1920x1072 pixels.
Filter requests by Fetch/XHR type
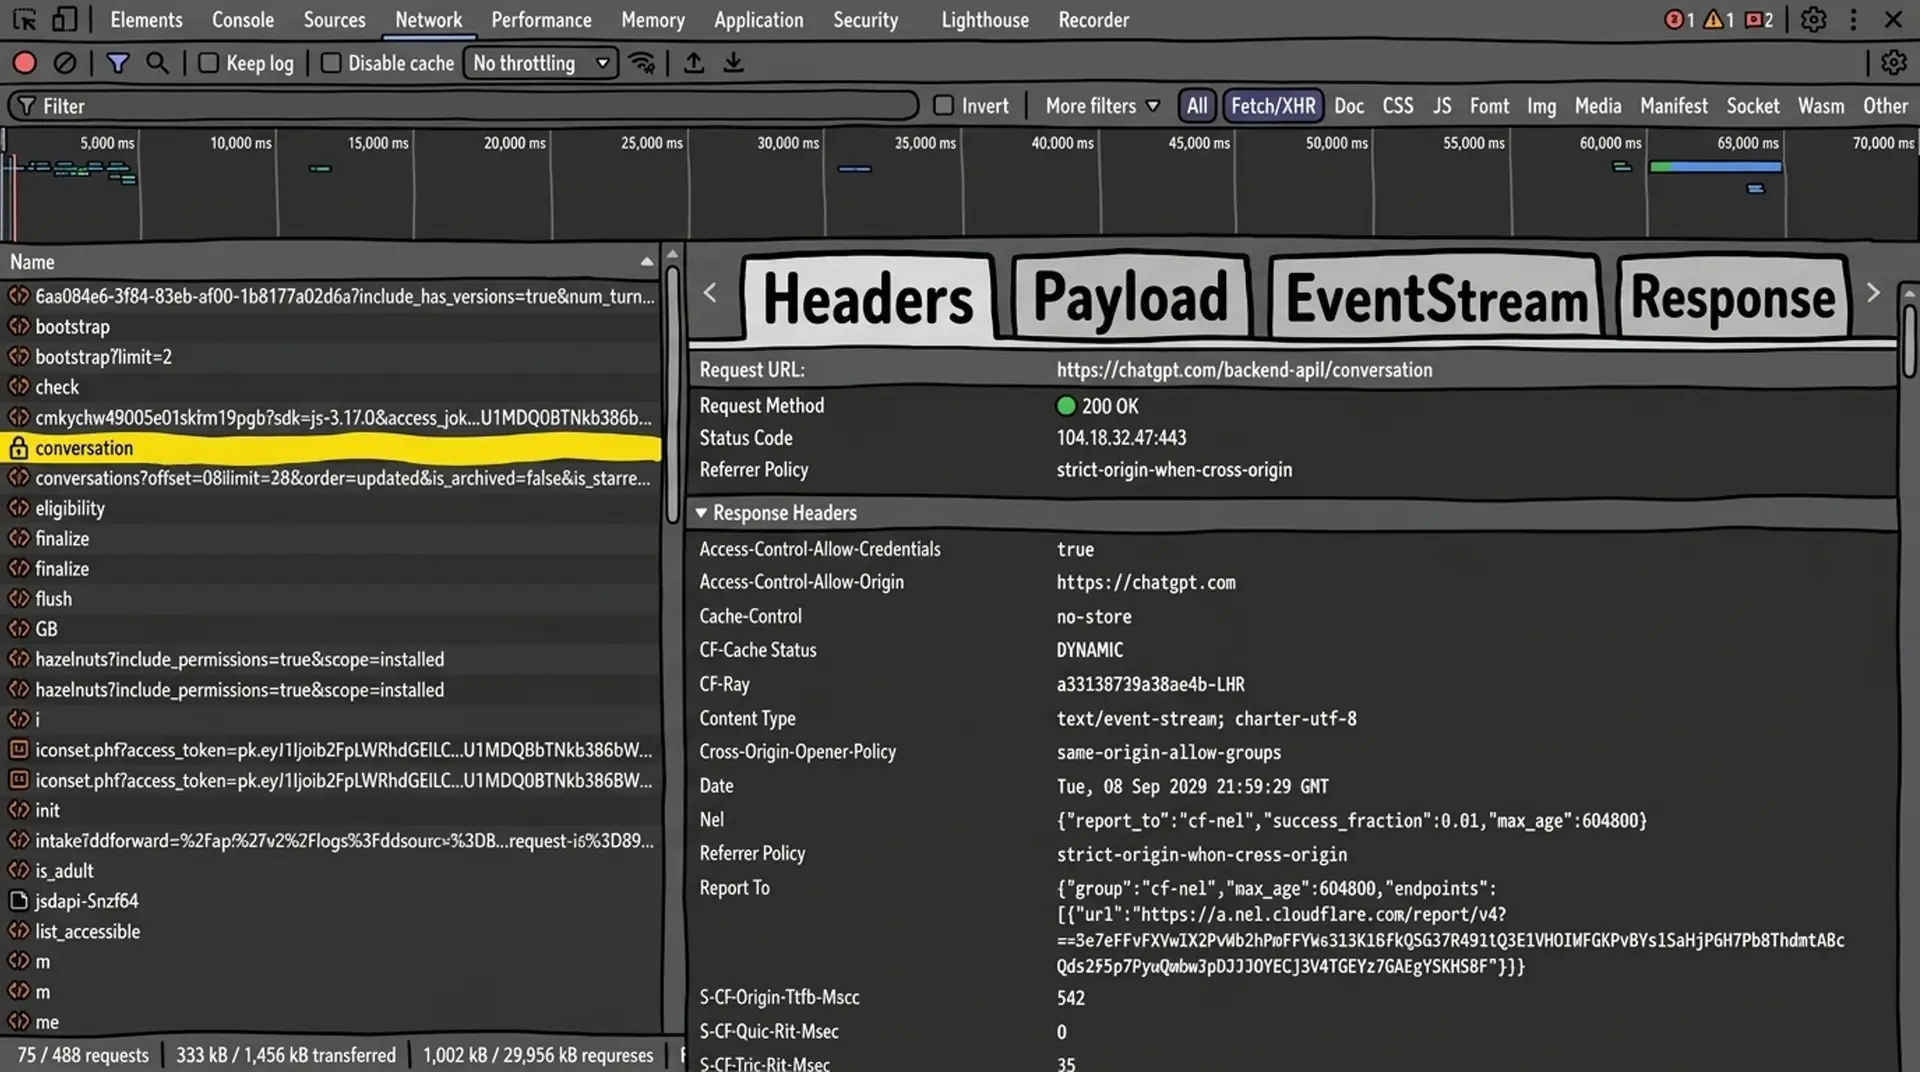tap(1273, 105)
